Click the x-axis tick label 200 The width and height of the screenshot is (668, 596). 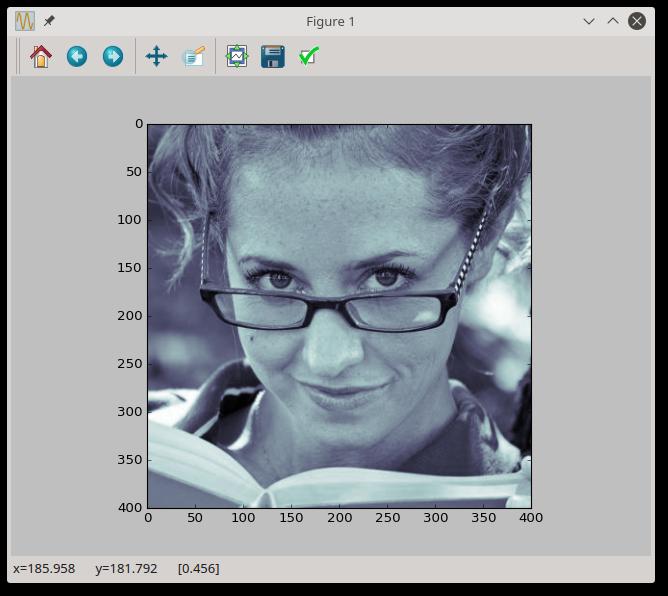339,518
